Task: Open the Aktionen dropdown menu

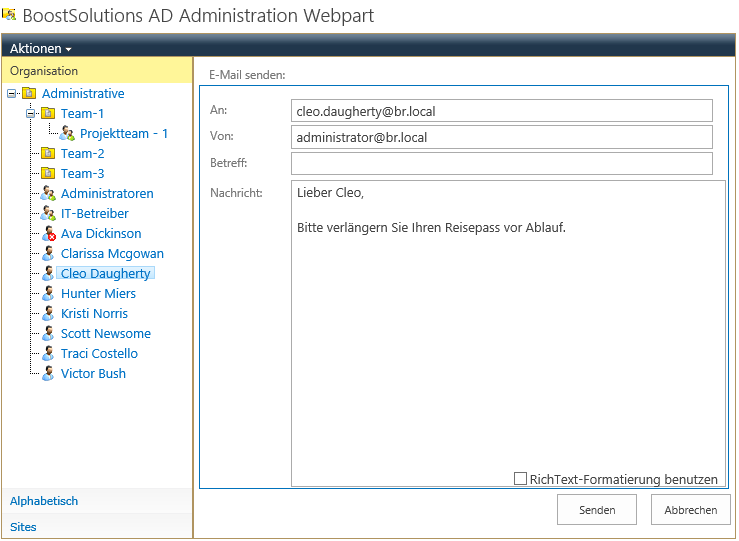Action: point(41,49)
